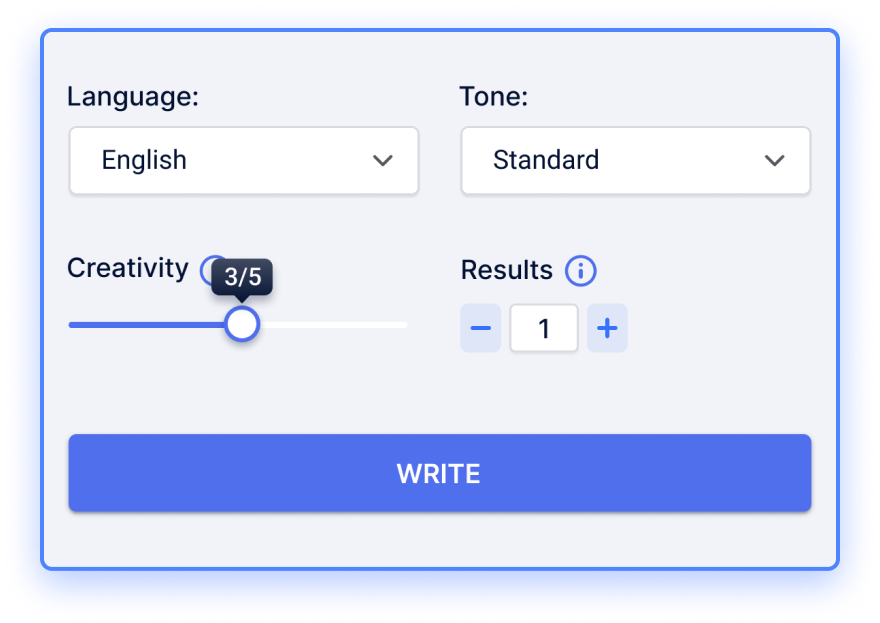Focus the Results number field showing 1
The width and height of the screenshot is (880, 623).
coord(544,328)
